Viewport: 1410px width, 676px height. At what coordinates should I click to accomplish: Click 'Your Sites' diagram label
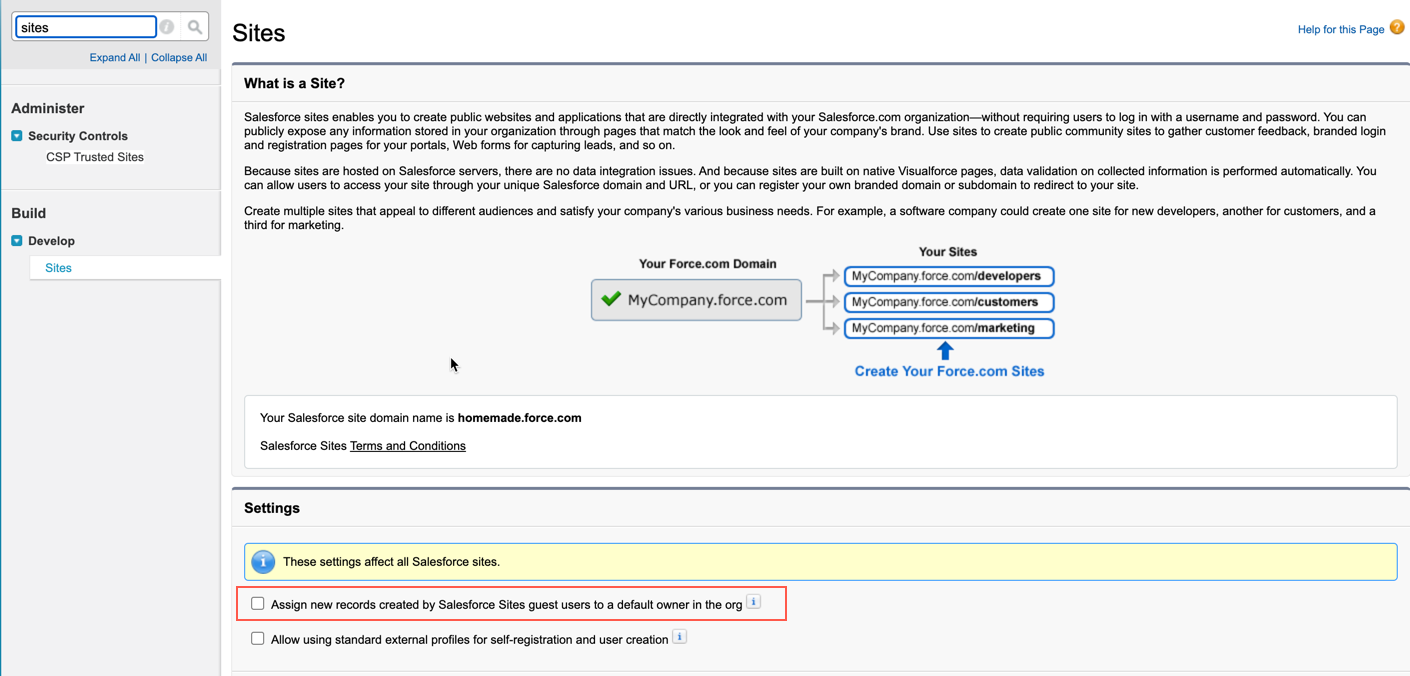point(948,252)
